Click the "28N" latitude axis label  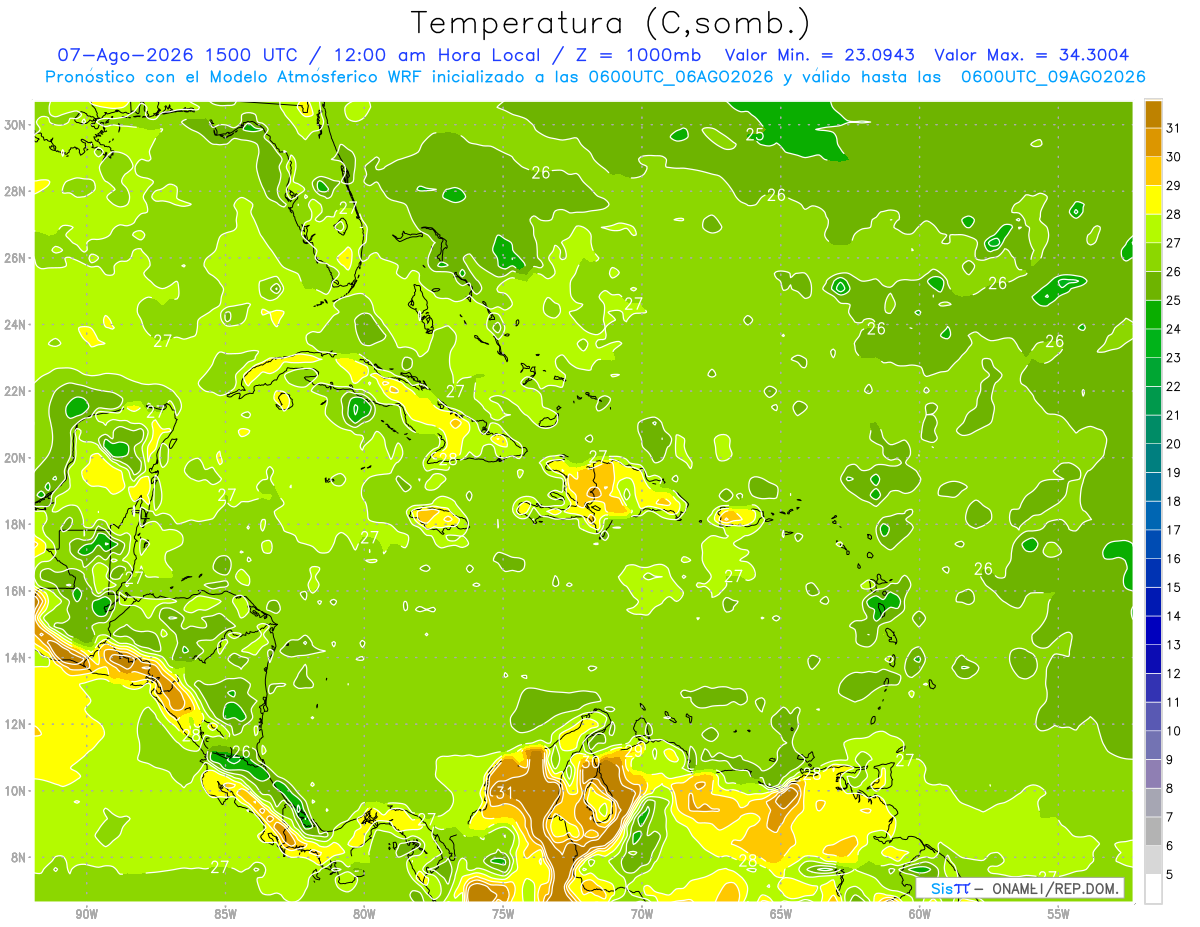click(x=17, y=191)
